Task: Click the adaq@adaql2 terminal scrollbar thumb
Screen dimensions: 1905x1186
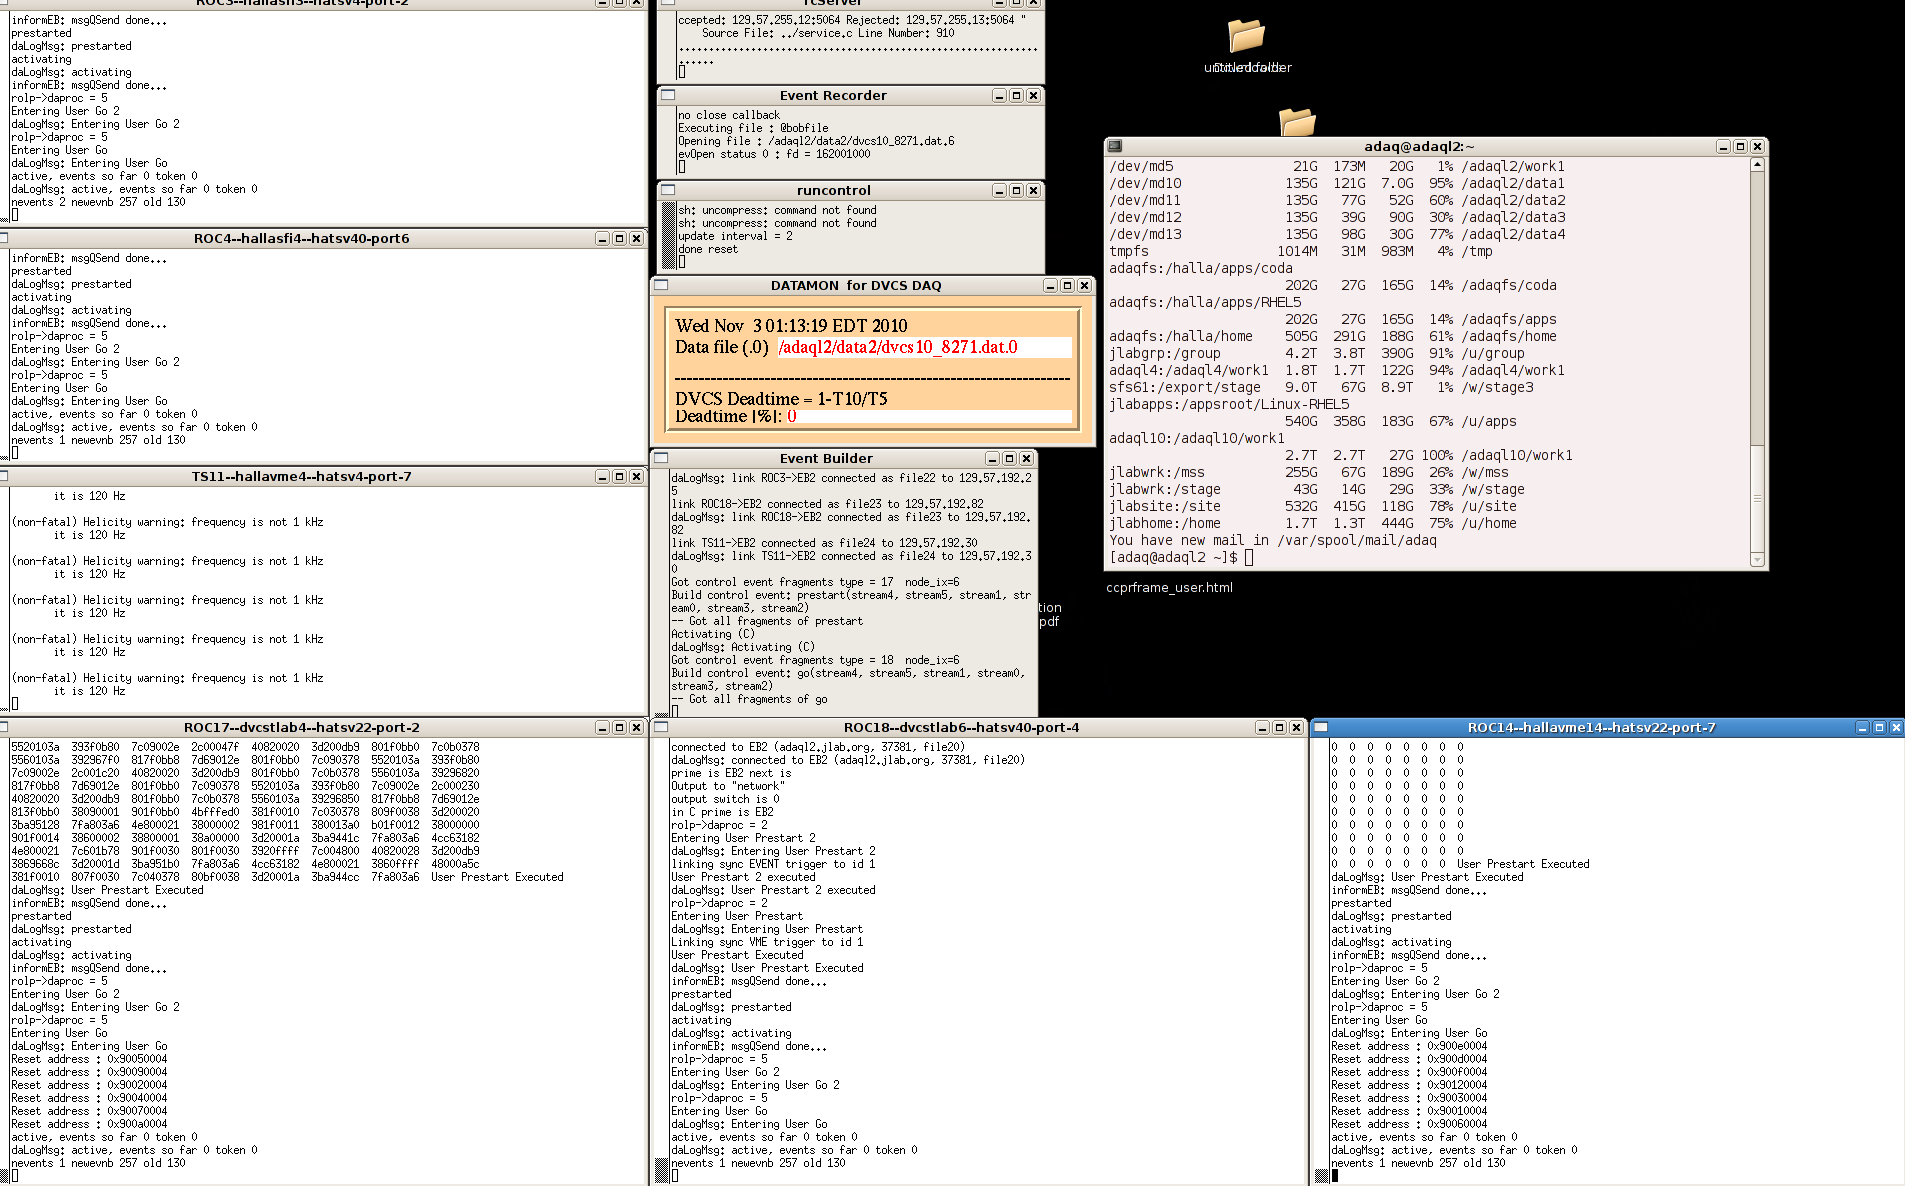Action: pos(1757,497)
